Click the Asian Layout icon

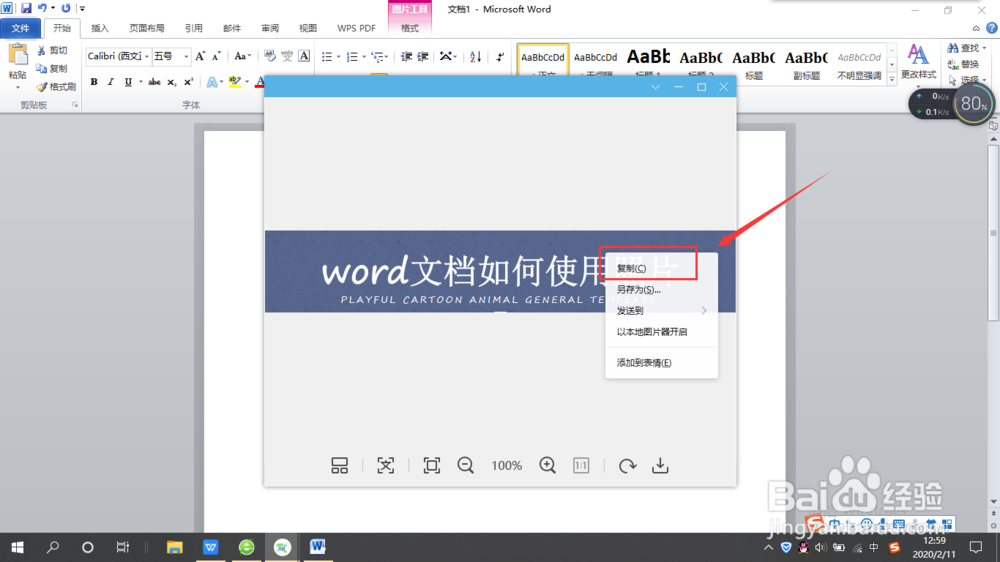(446, 57)
